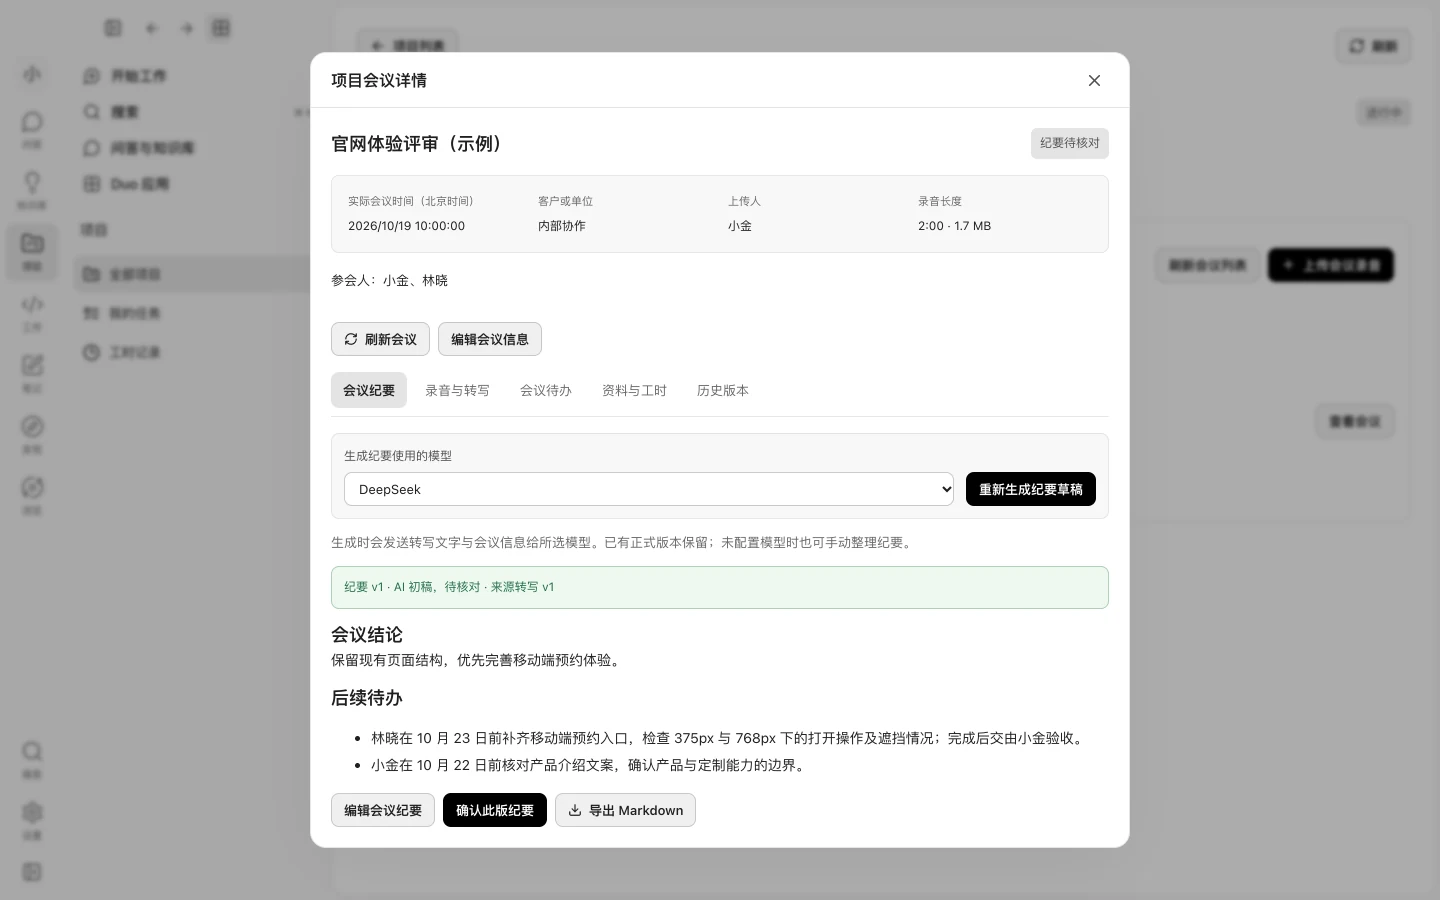Open 工时记录 in the background sidebar
Image resolution: width=1440 pixels, height=900 pixels.
tap(135, 352)
